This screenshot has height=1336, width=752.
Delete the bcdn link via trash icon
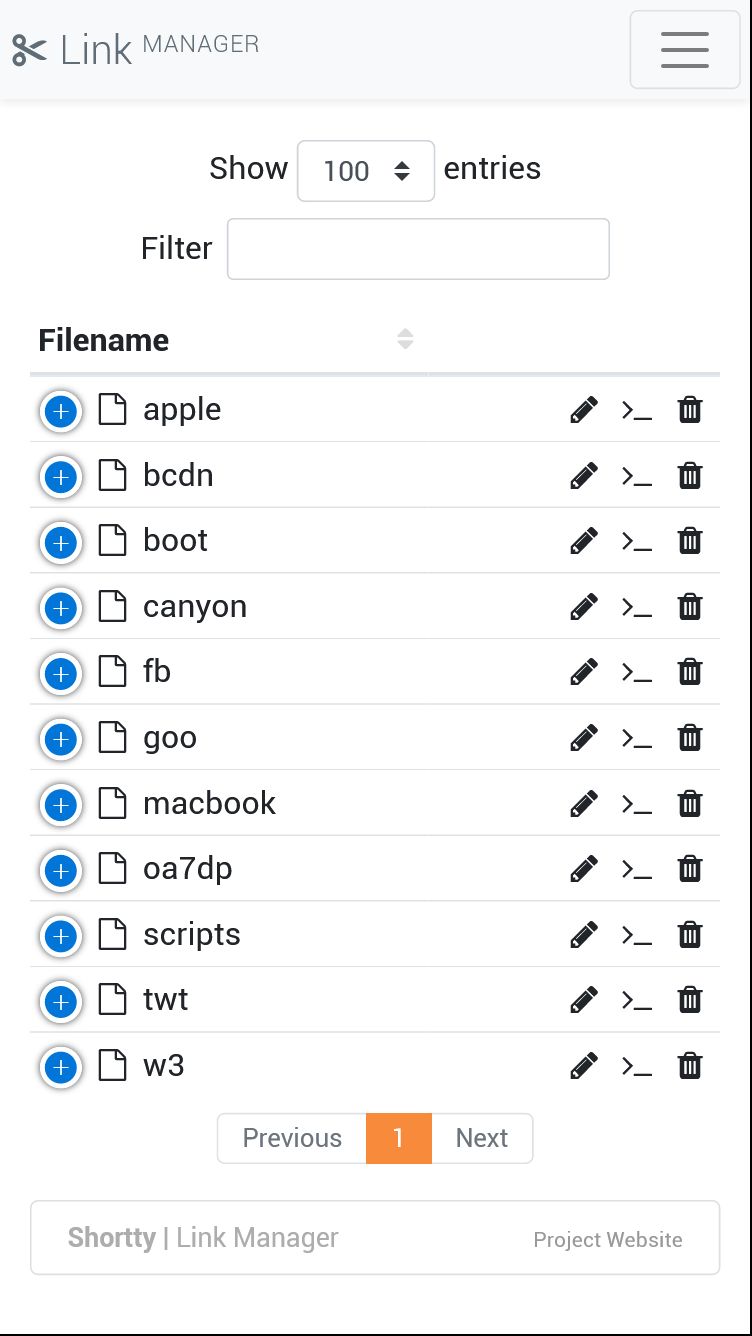(x=690, y=476)
